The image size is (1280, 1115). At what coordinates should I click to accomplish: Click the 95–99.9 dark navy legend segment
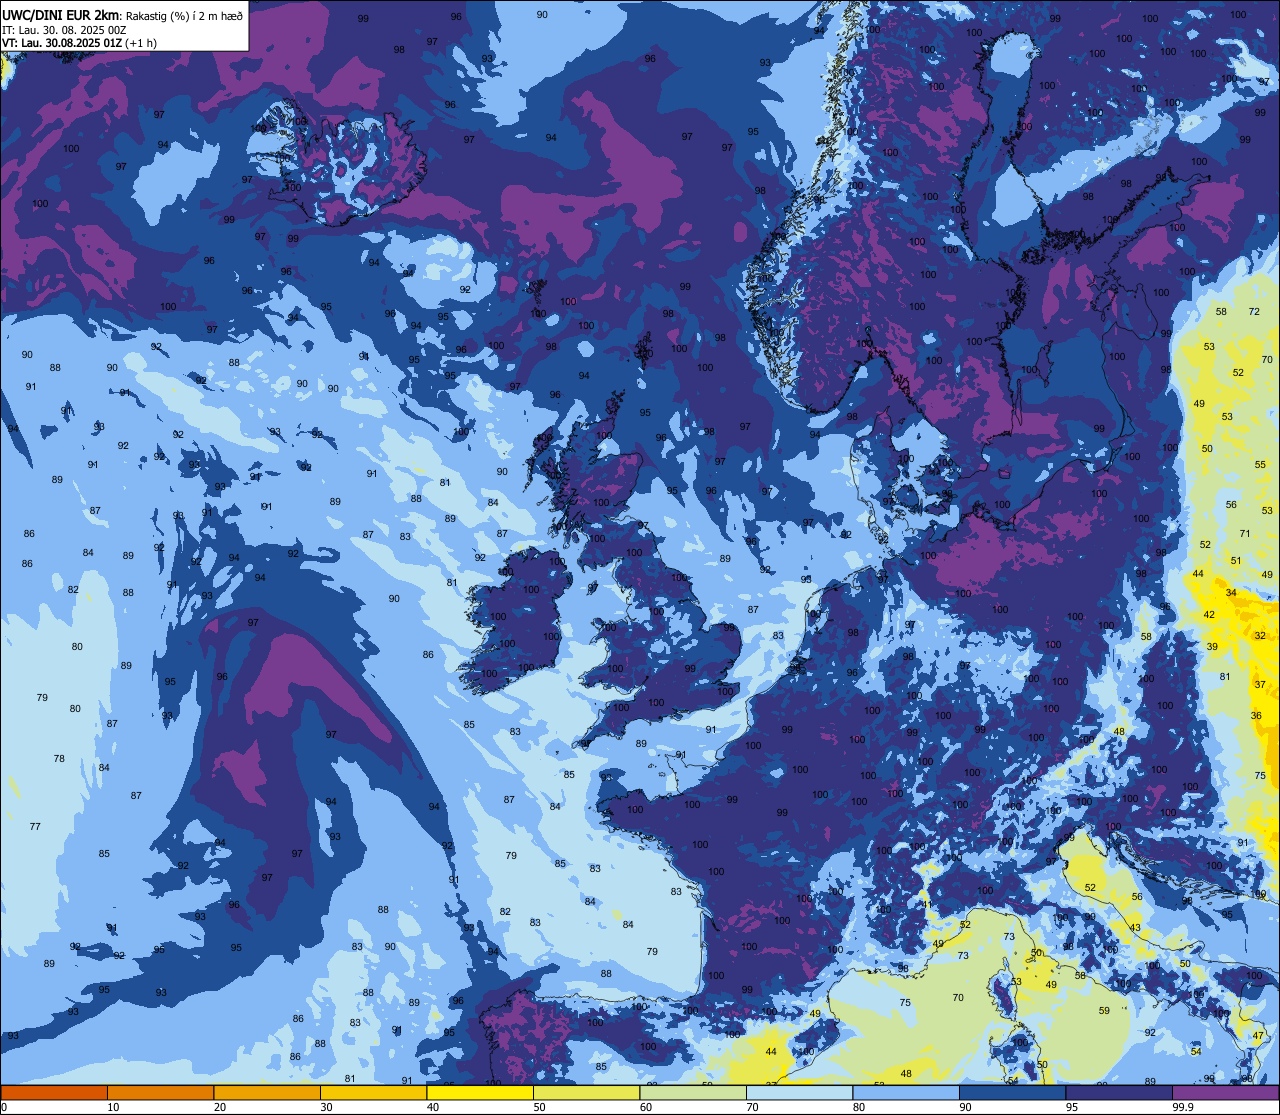(x=1119, y=1093)
